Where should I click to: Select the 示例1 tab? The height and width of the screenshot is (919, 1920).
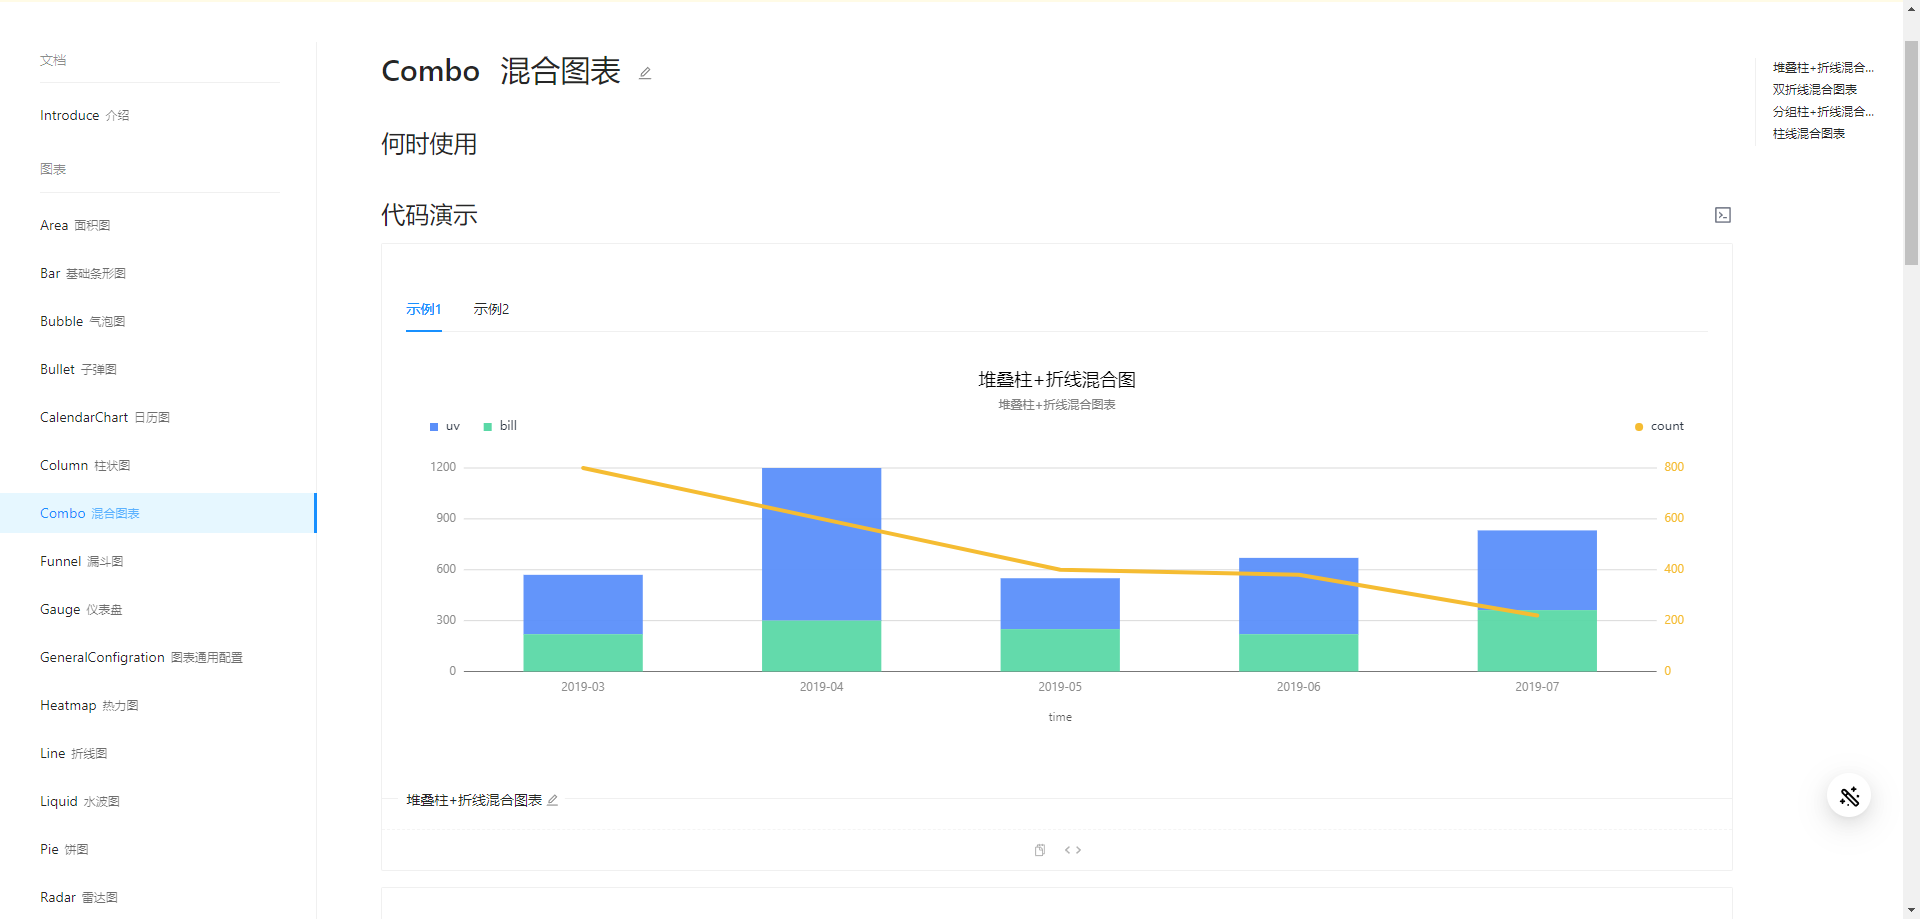(x=423, y=309)
